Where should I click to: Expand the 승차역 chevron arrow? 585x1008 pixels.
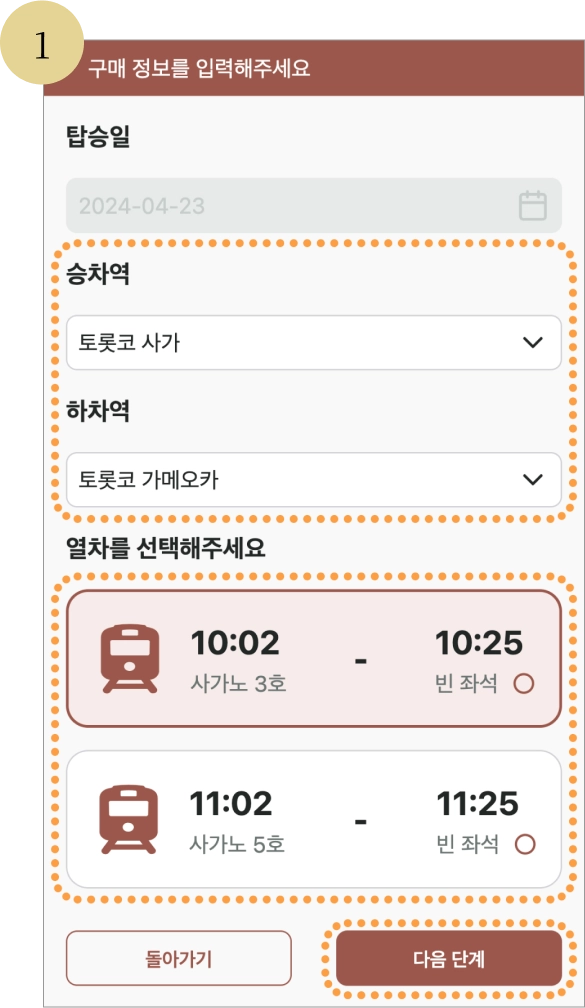[532, 343]
